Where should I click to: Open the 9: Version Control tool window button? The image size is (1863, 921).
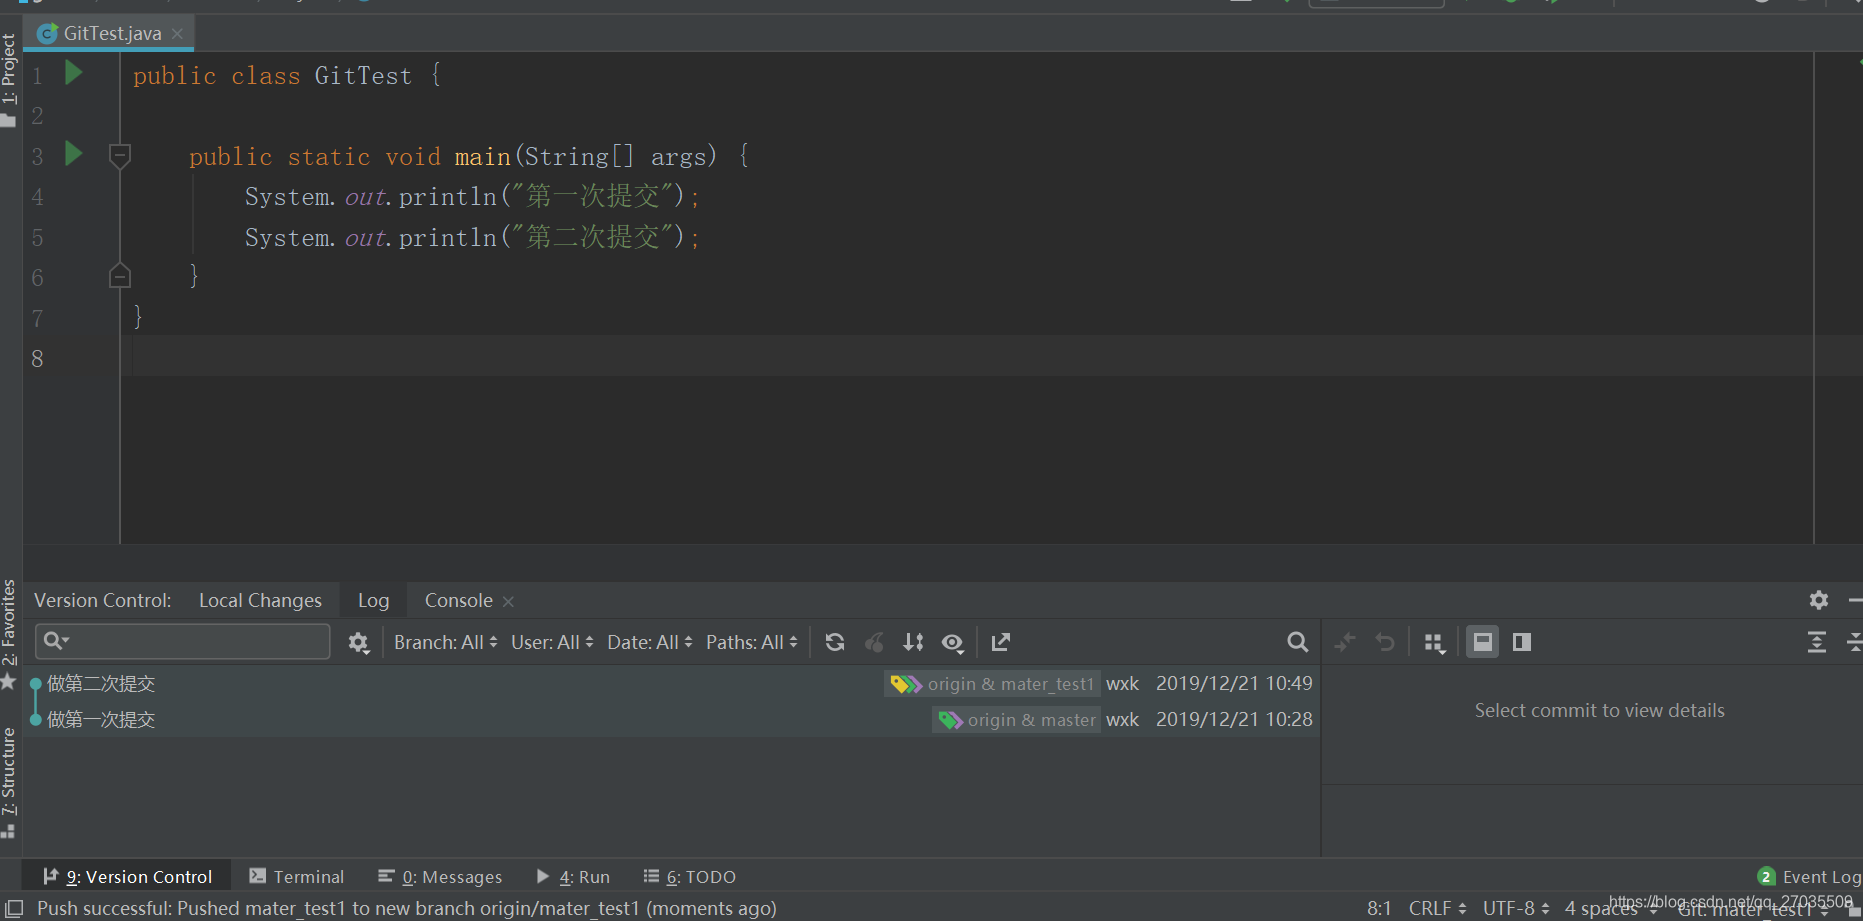127,876
